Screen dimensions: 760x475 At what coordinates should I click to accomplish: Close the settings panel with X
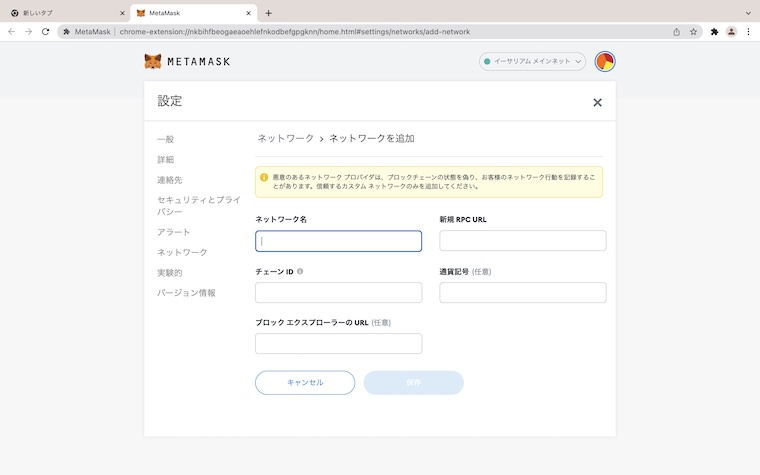(x=597, y=102)
